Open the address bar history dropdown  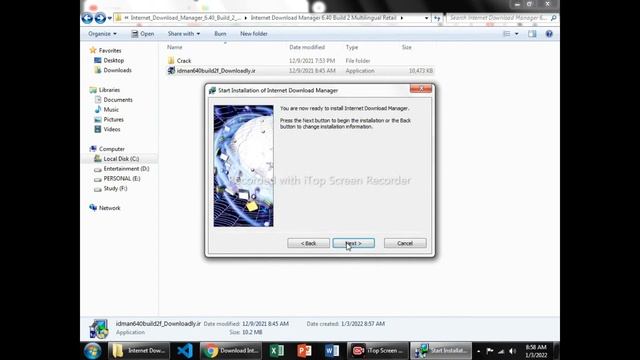click(426, 18)
